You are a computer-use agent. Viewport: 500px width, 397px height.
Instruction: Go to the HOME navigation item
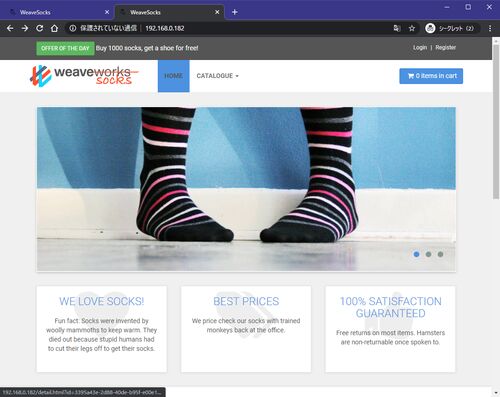coord(174,76)
